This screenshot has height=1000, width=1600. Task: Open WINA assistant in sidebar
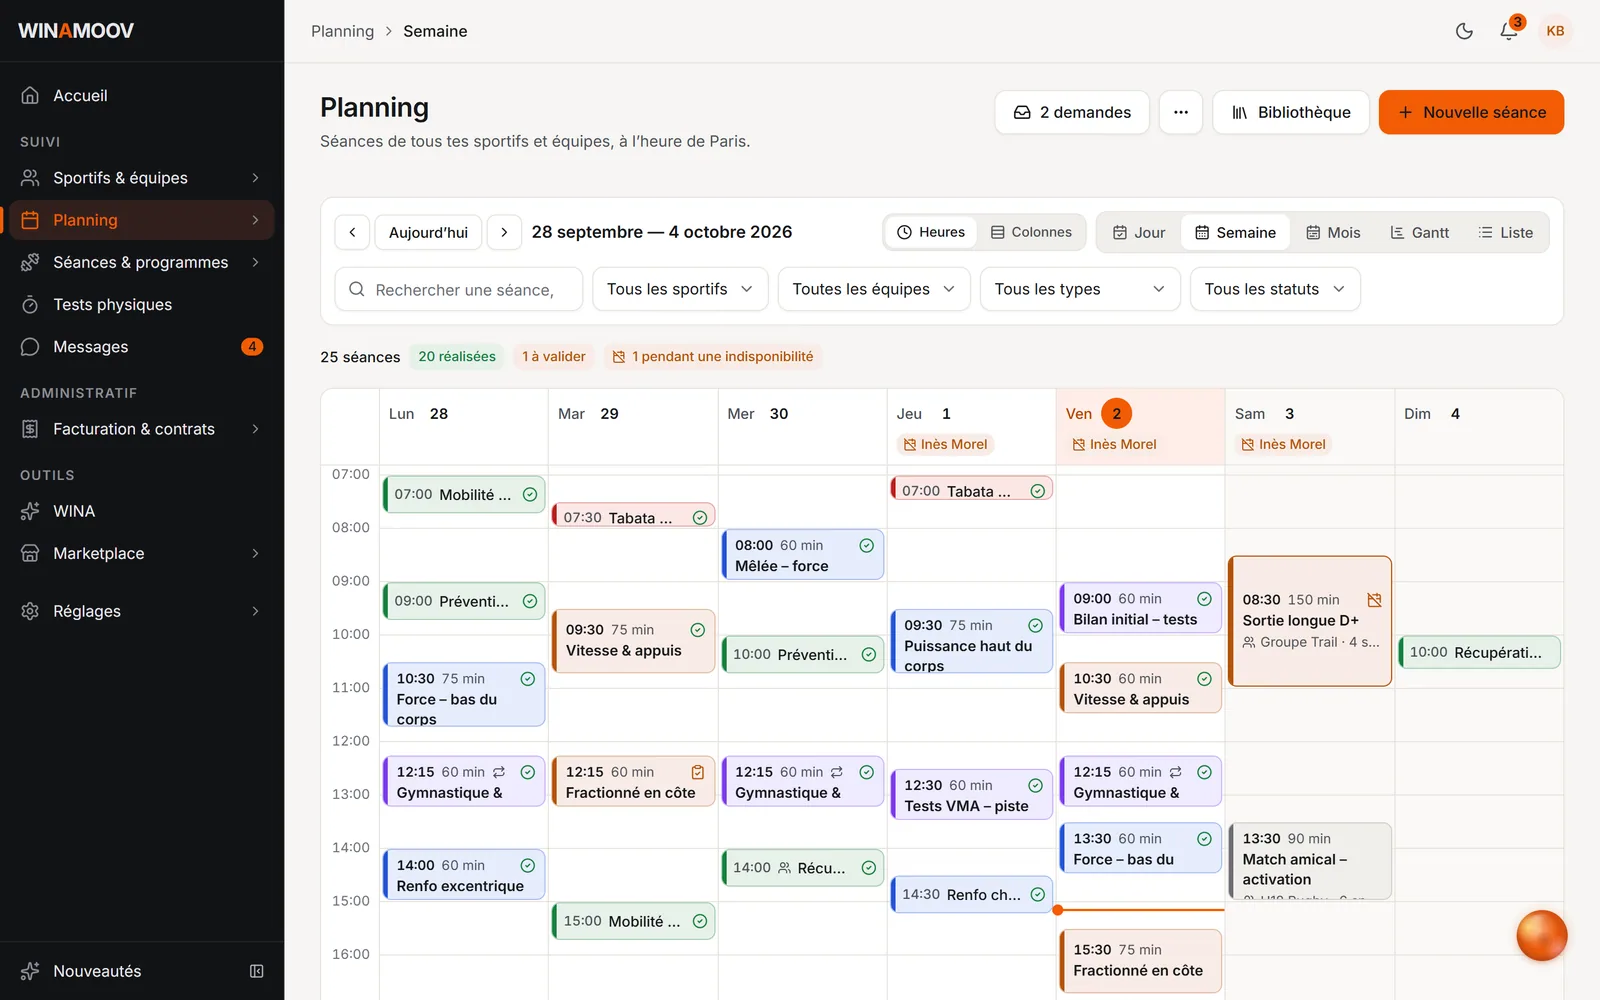(142, 511)
